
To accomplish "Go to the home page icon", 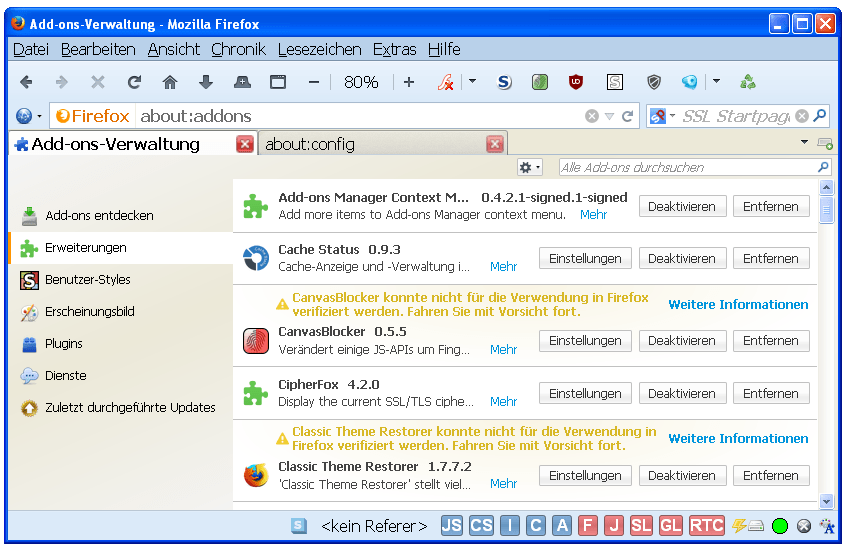I will [170, 82].
